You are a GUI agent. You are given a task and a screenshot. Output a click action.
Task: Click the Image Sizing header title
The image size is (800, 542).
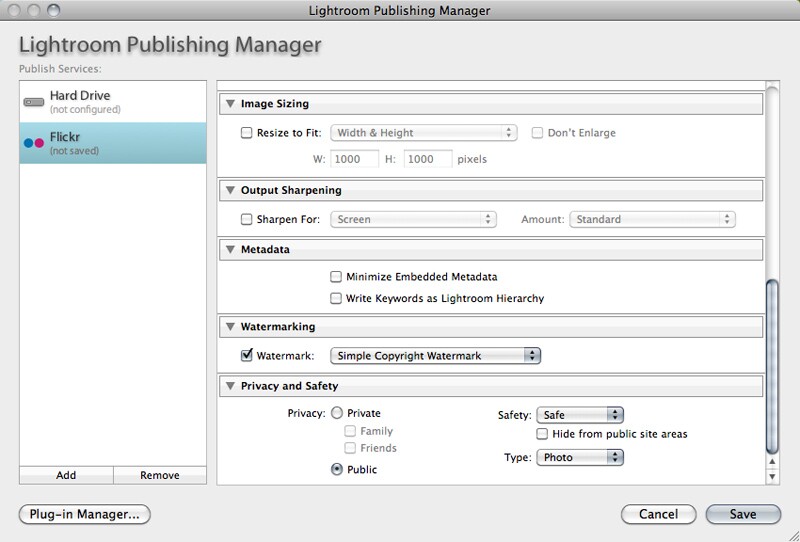[x=274, y=104]
